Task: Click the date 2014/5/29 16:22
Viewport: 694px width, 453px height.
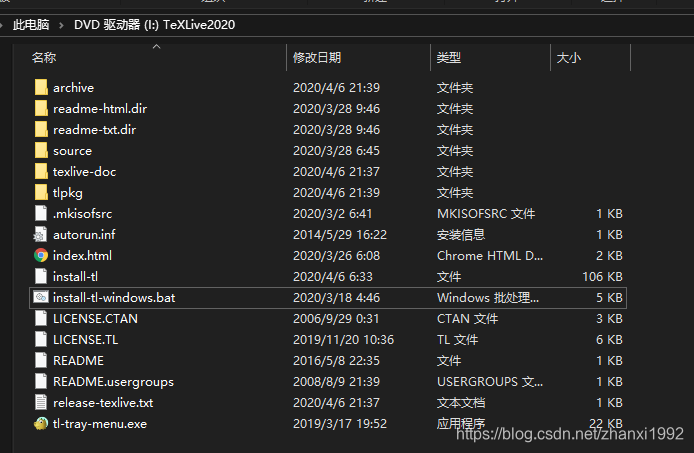Action: [x=340, y=235]
